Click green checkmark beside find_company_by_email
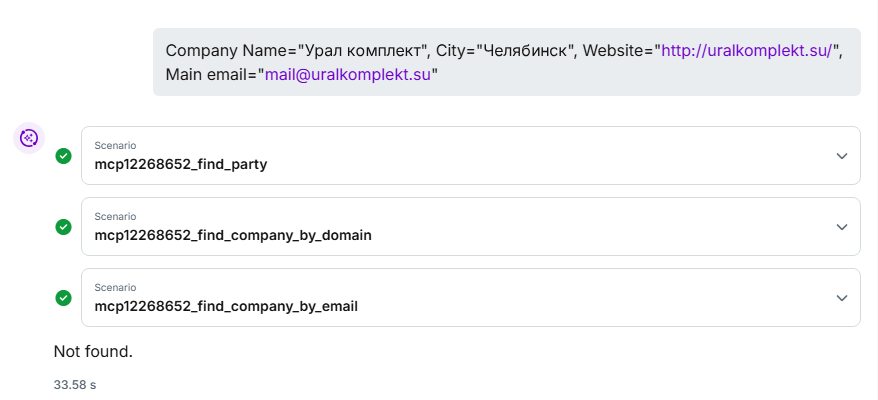This screenshot has width=878, height=400. (x=63, y=298)
